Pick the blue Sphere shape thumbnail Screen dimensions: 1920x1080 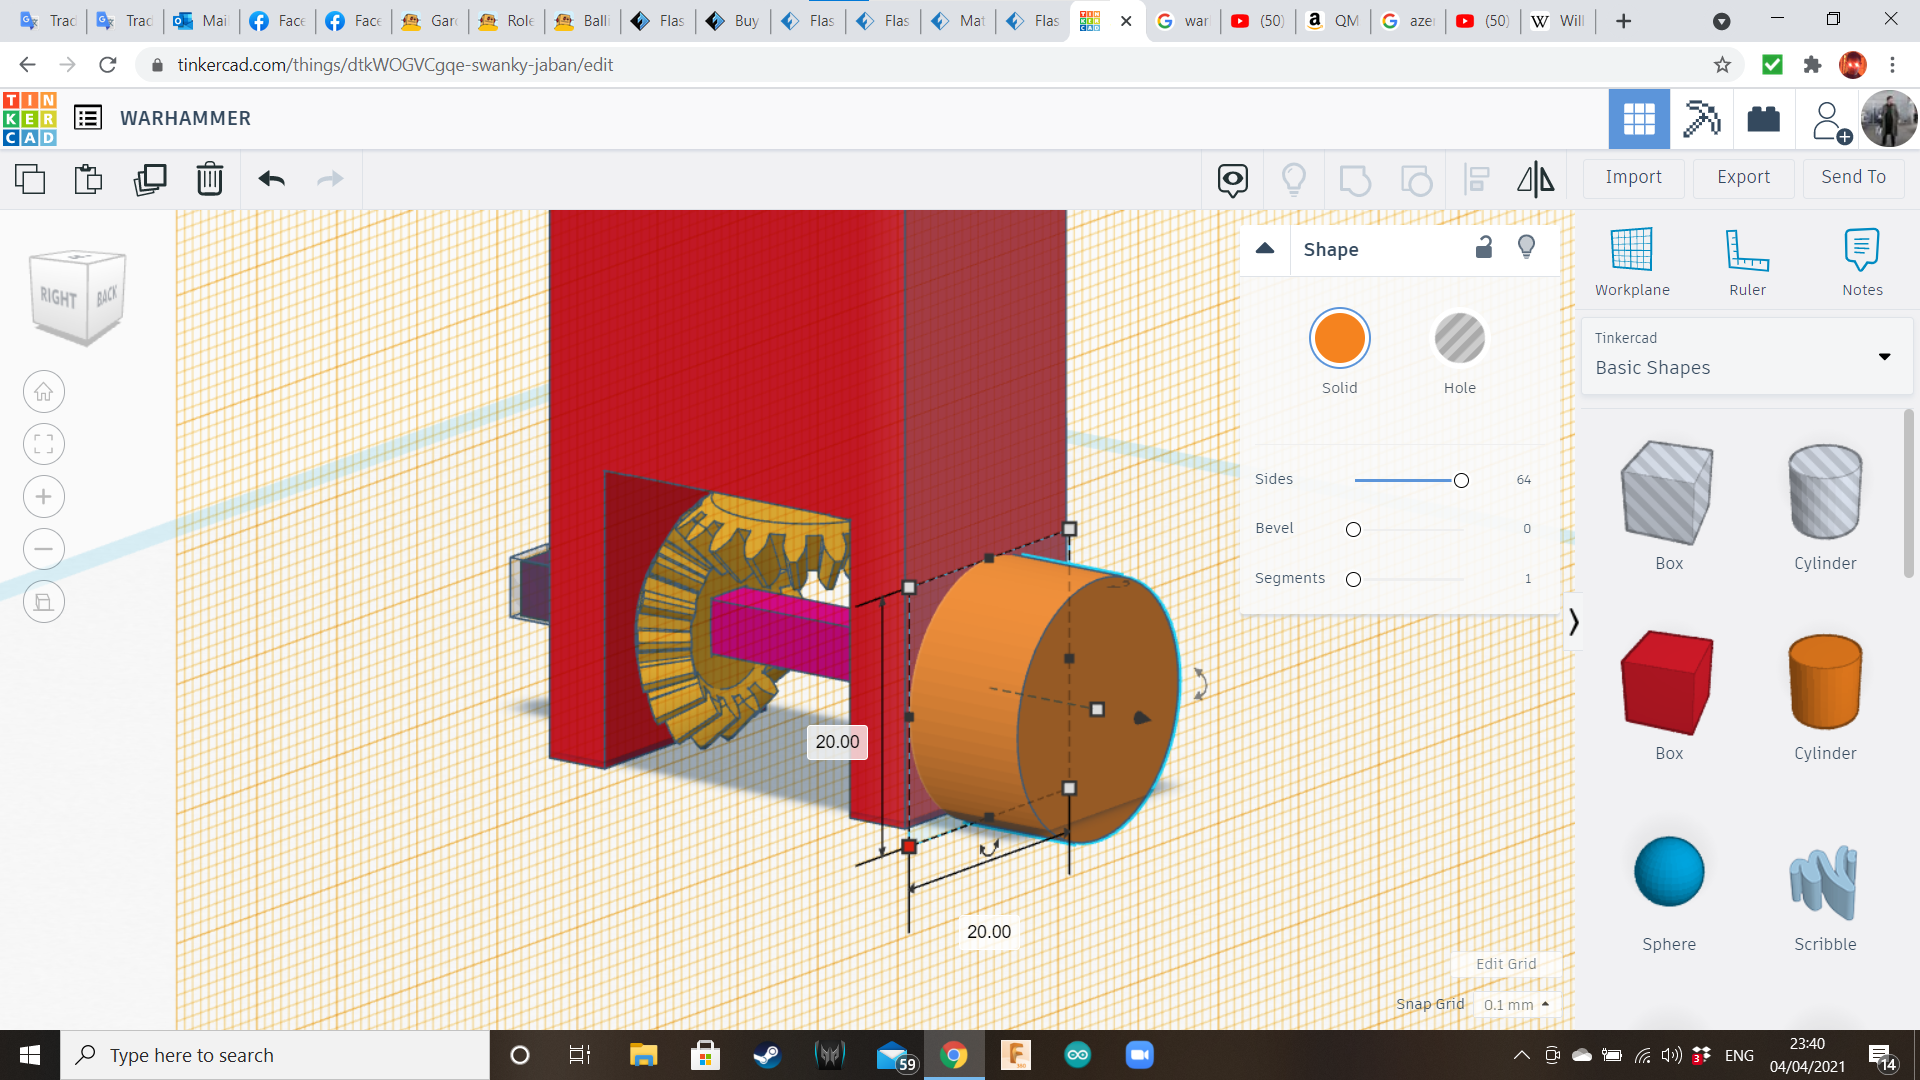click(x=1668, y=872)
